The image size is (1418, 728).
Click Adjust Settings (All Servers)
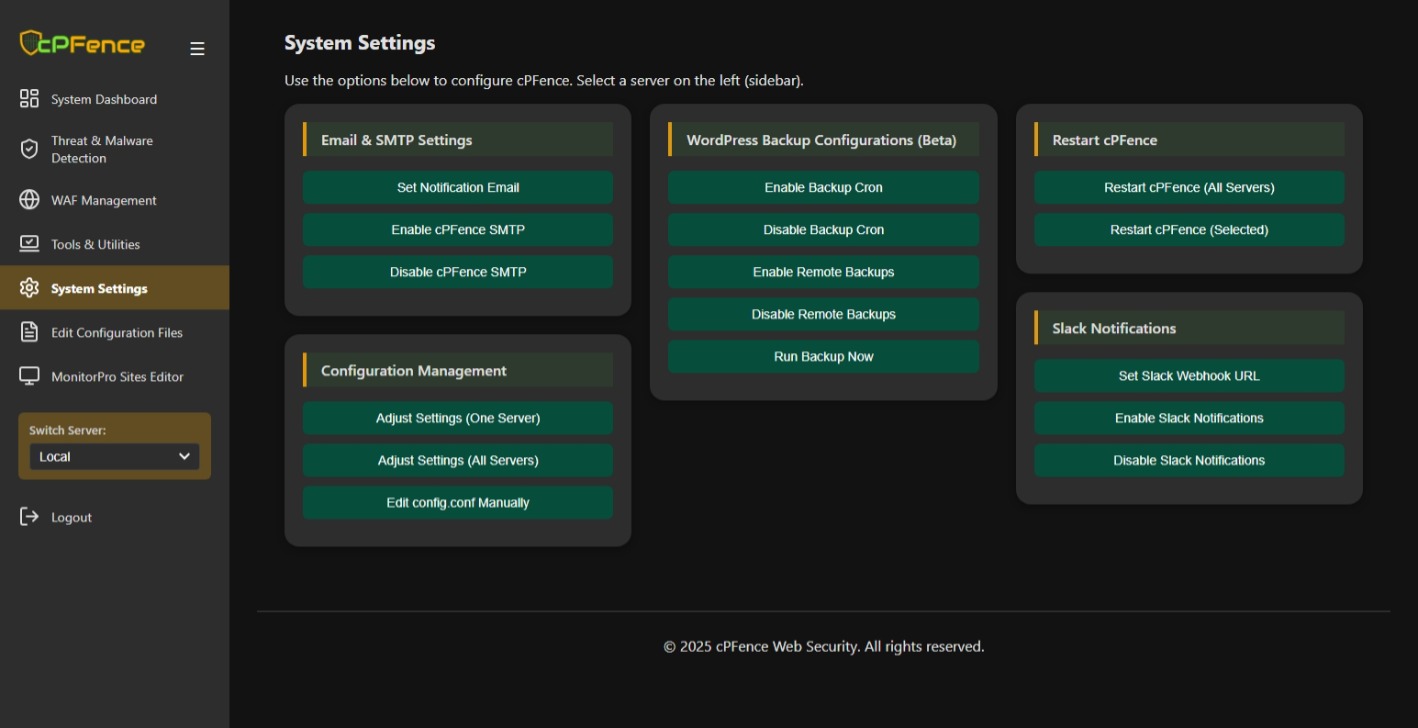pyautogui.click(x=458, y=460)
